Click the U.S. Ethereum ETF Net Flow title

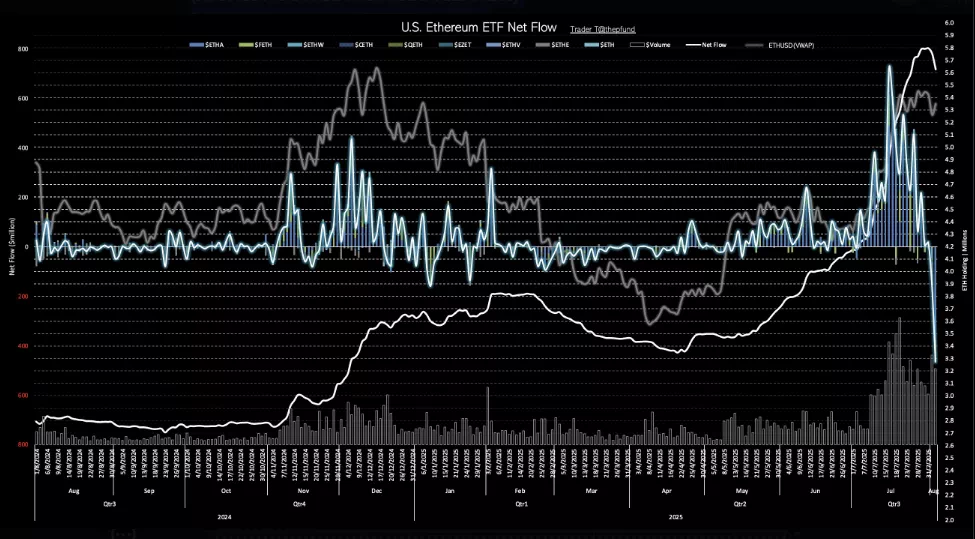pyautogui.click(x=479, y=27)
